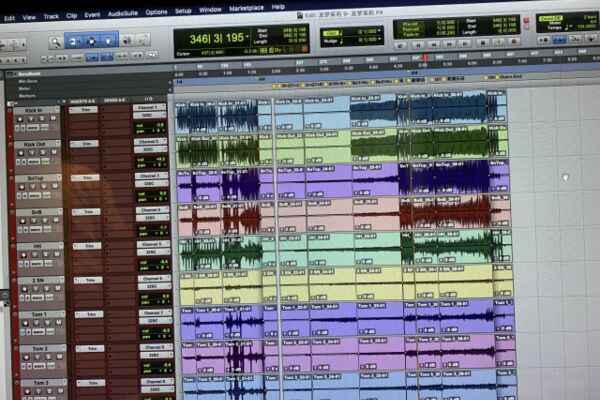The image size is (600, 400).
Task: Click the Pre-roll button
Action: tap(410, 24)
